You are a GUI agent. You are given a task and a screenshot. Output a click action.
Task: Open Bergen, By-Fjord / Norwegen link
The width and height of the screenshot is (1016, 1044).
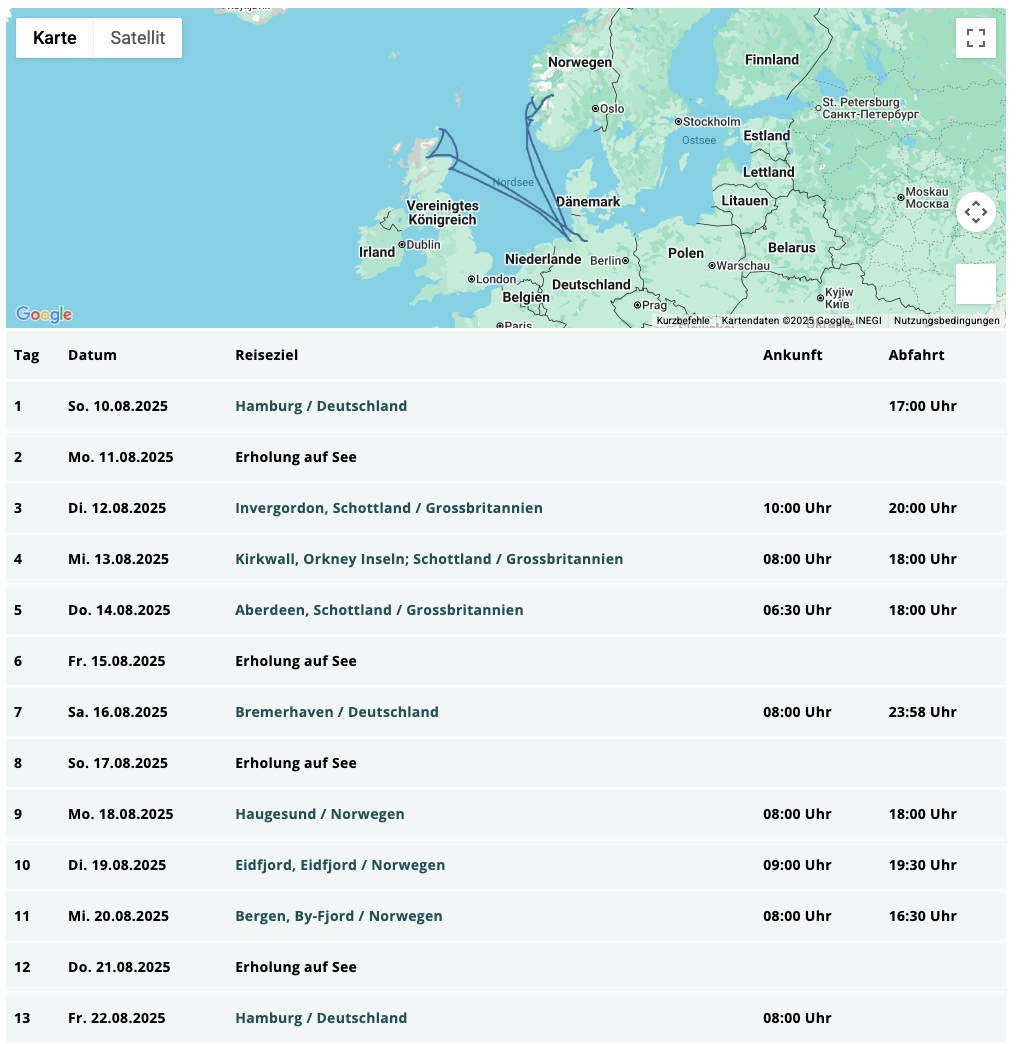coord(339,916)
